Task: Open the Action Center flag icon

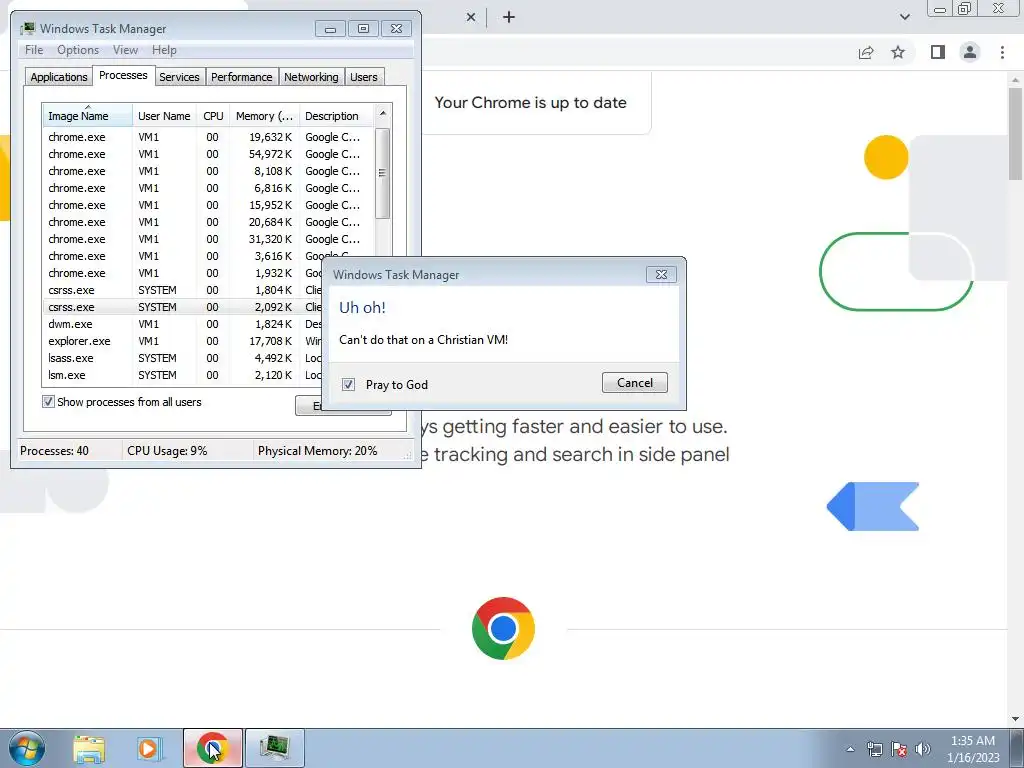Action: 899,749
